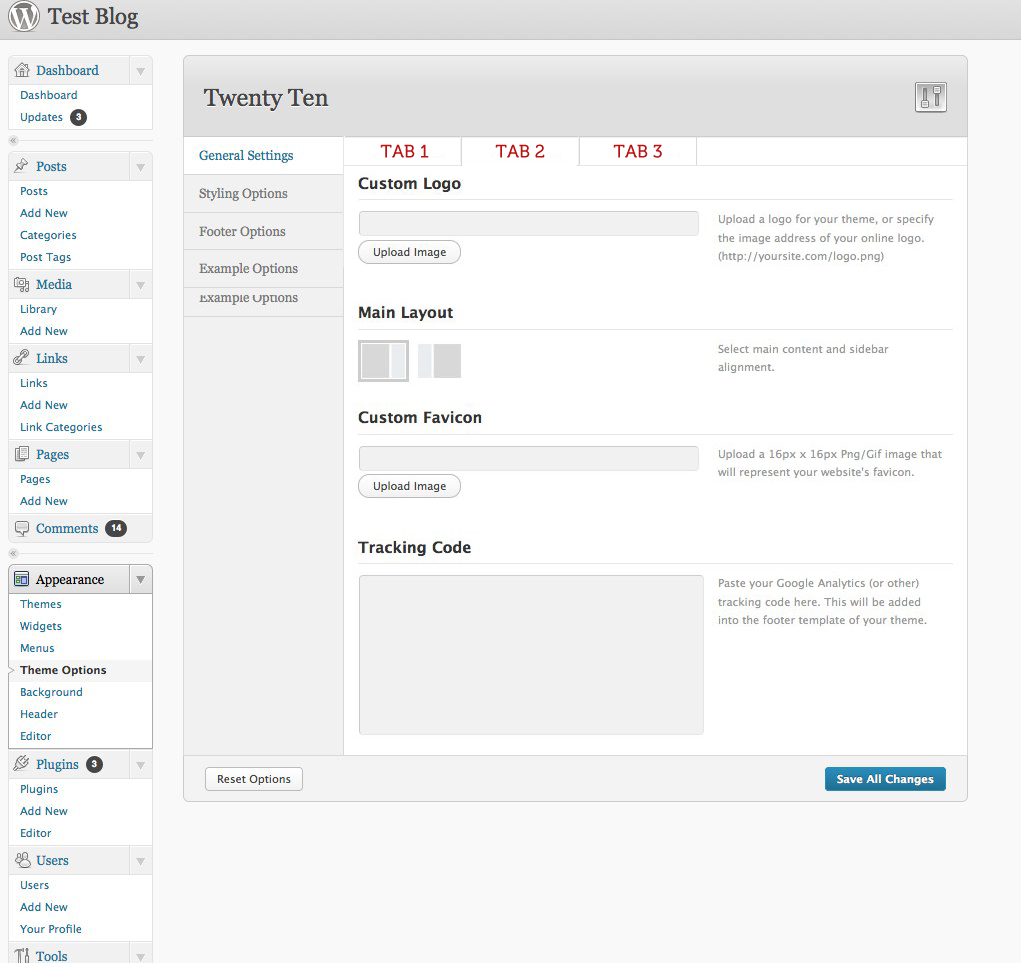Click the theme options sliders icon
This screenshot has height=963, width=1021.
tap(930, 98)
